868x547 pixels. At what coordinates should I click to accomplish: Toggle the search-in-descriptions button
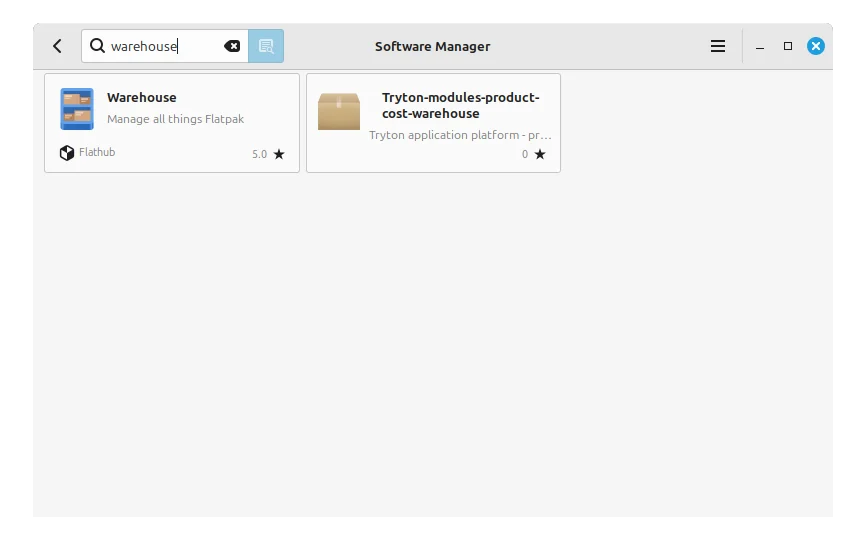click(266, 46)
